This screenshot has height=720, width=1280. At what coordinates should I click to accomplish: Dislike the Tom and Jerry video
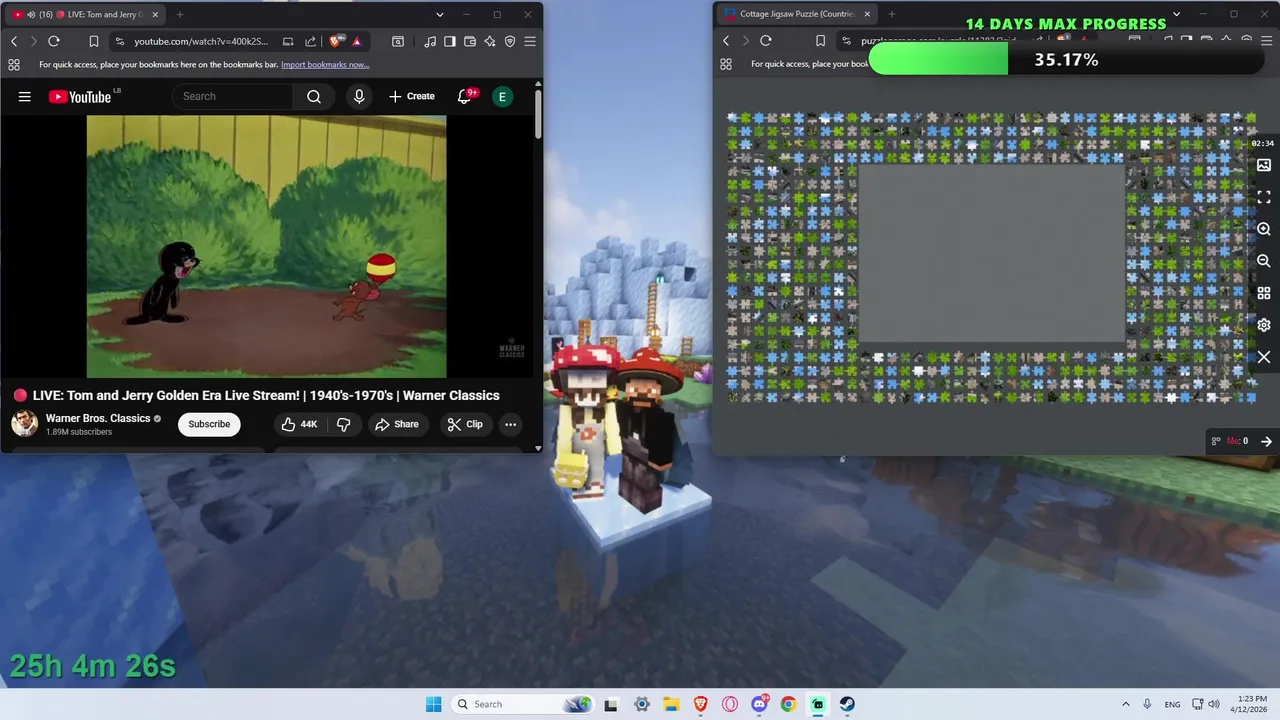pyautogui.click(x=344, y=424)
